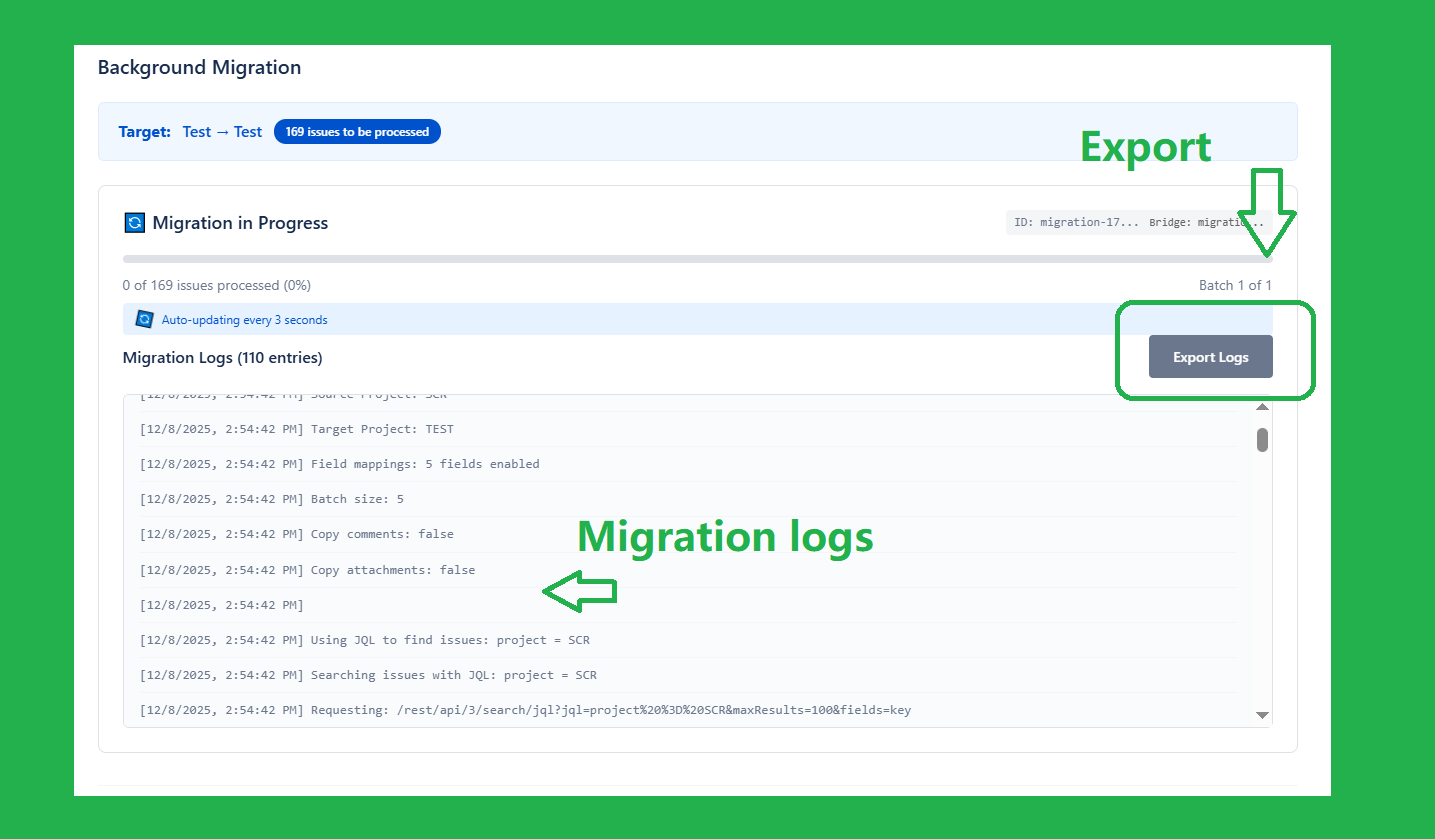Click the 'Batch 1 of 1' label
The image size is (1435, 839).
[1235, 285]
